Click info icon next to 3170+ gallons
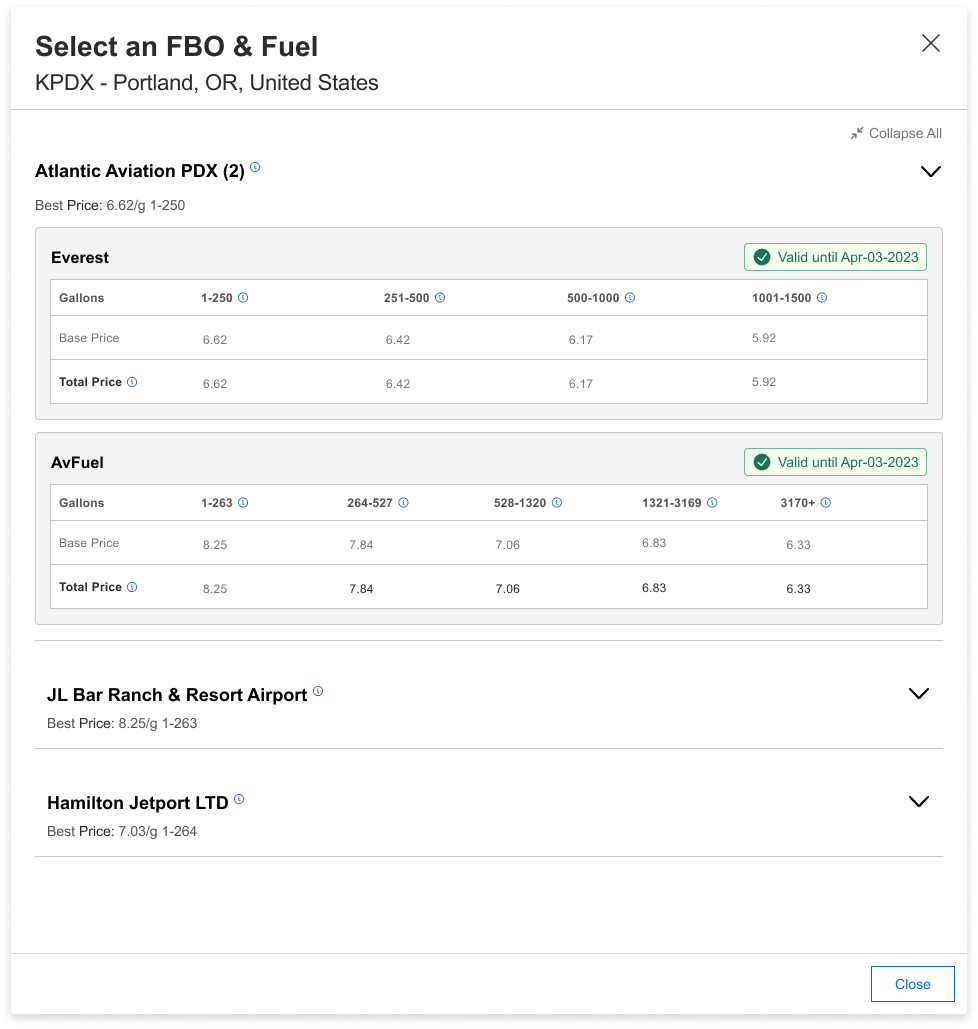 (826, 503)
